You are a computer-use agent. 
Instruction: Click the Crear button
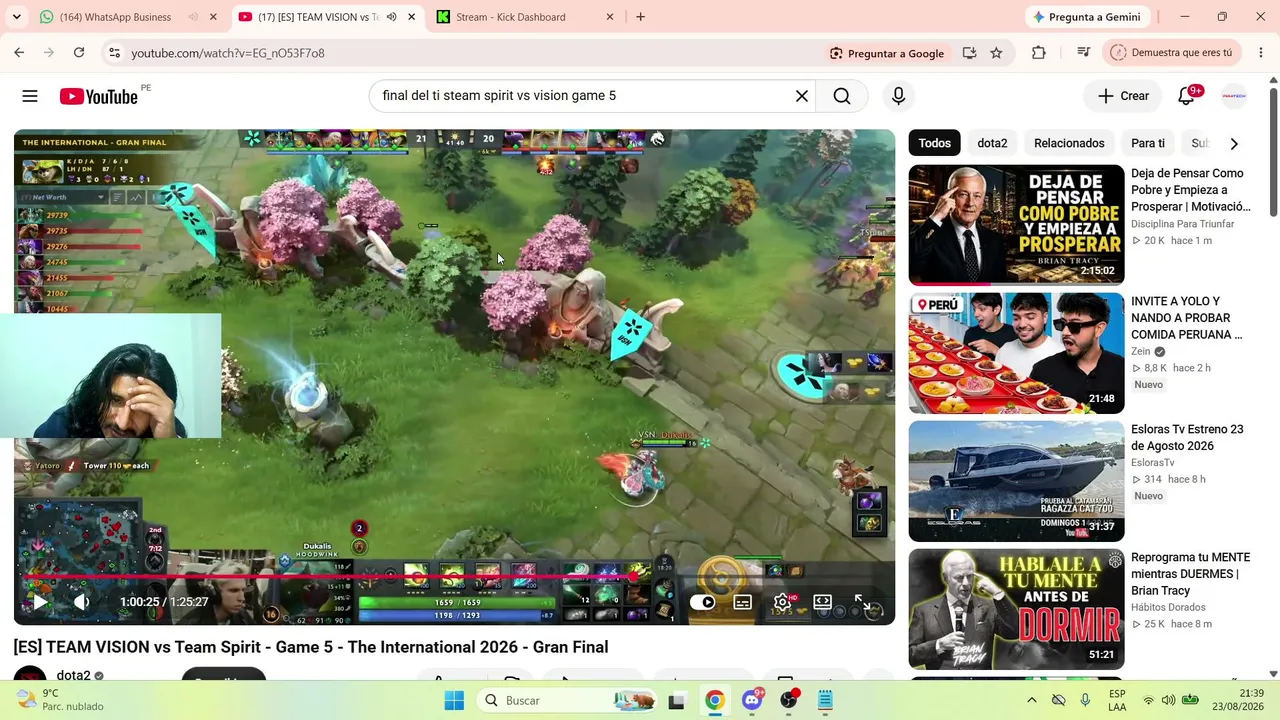(x=1123, y=96)
